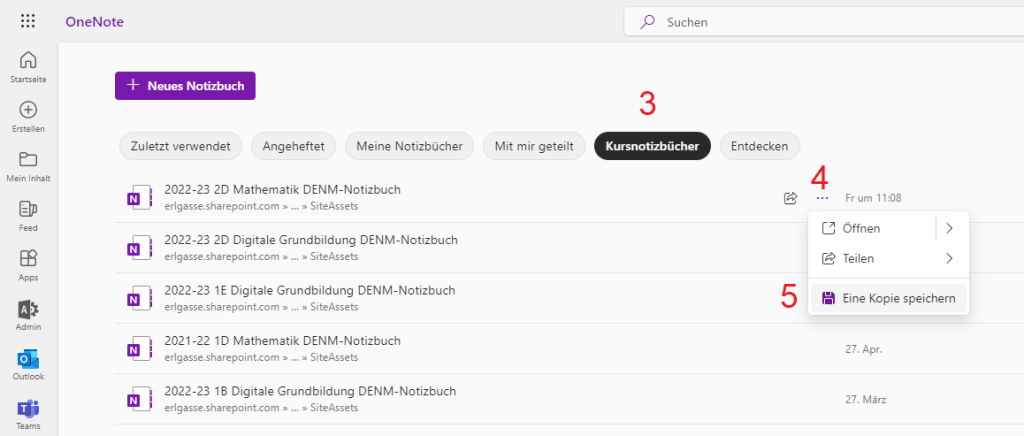Click share icon on 2D Mathematik notebook
Image resolution: width=1024 pixels, height=436 pixels.
click(x=790, y=198)
